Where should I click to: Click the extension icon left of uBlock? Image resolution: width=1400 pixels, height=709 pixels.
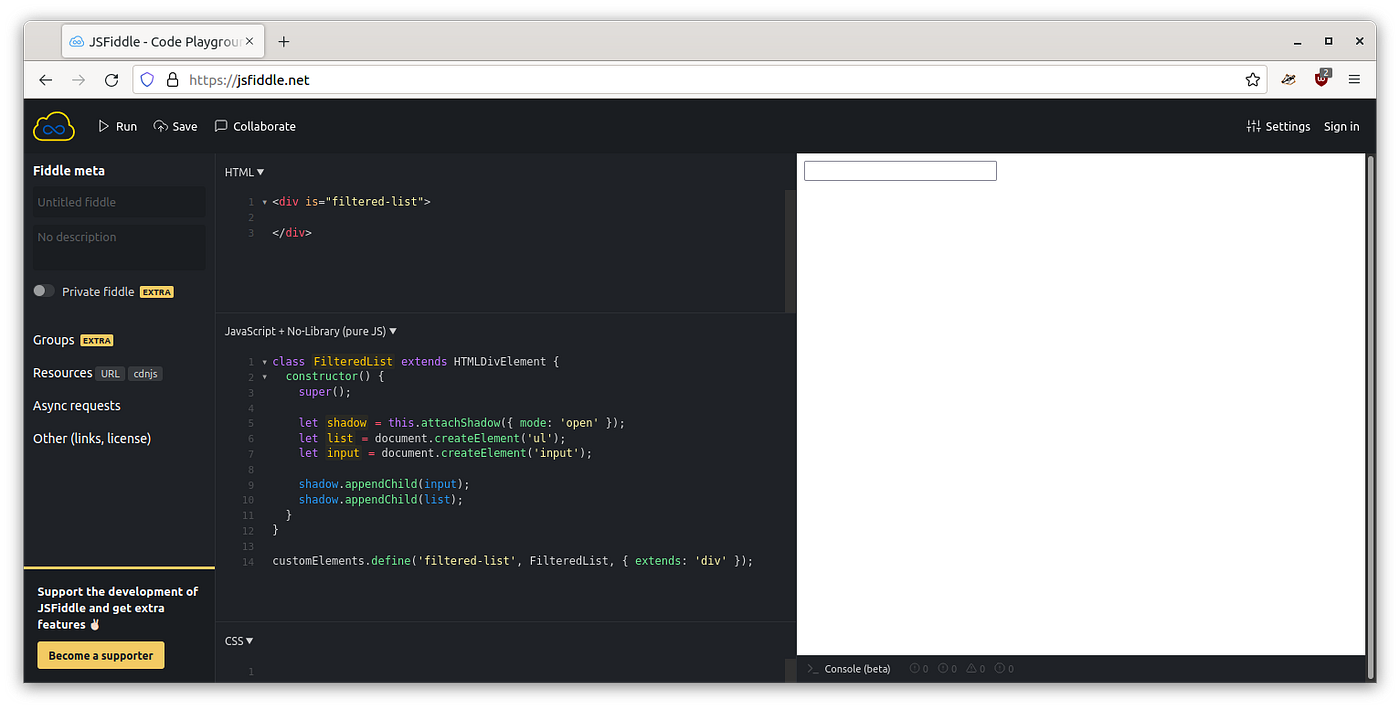click(x=1288, y=80)
